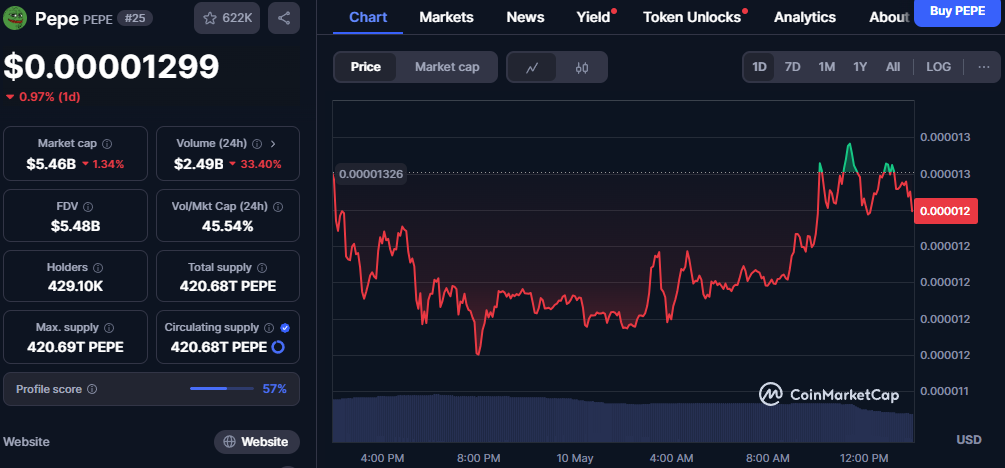Viewport: 1005px width, 468px height.
Task: Select the 1Y time range
Action: (860, 67)
